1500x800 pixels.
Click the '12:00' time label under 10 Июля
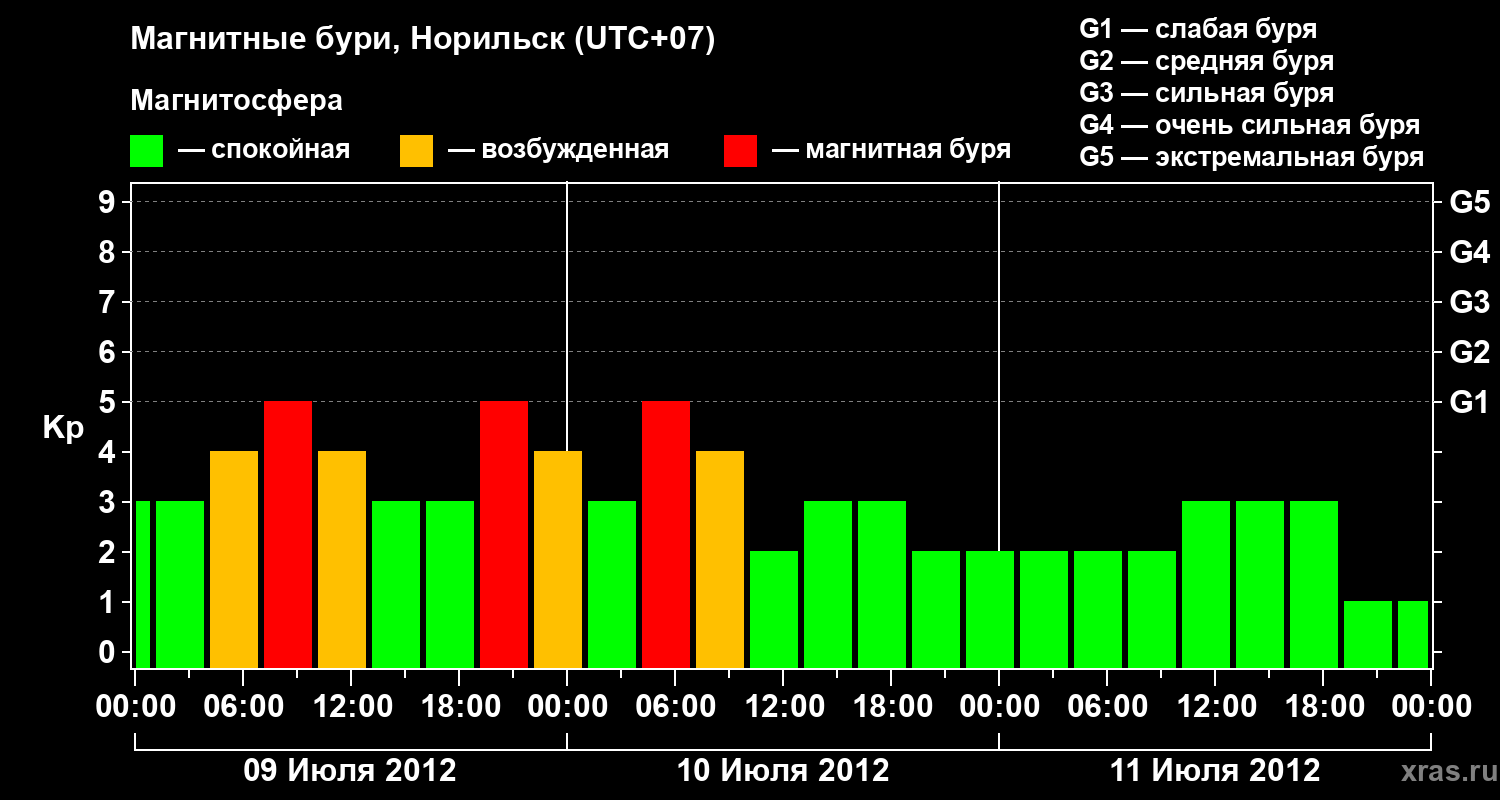783,706
